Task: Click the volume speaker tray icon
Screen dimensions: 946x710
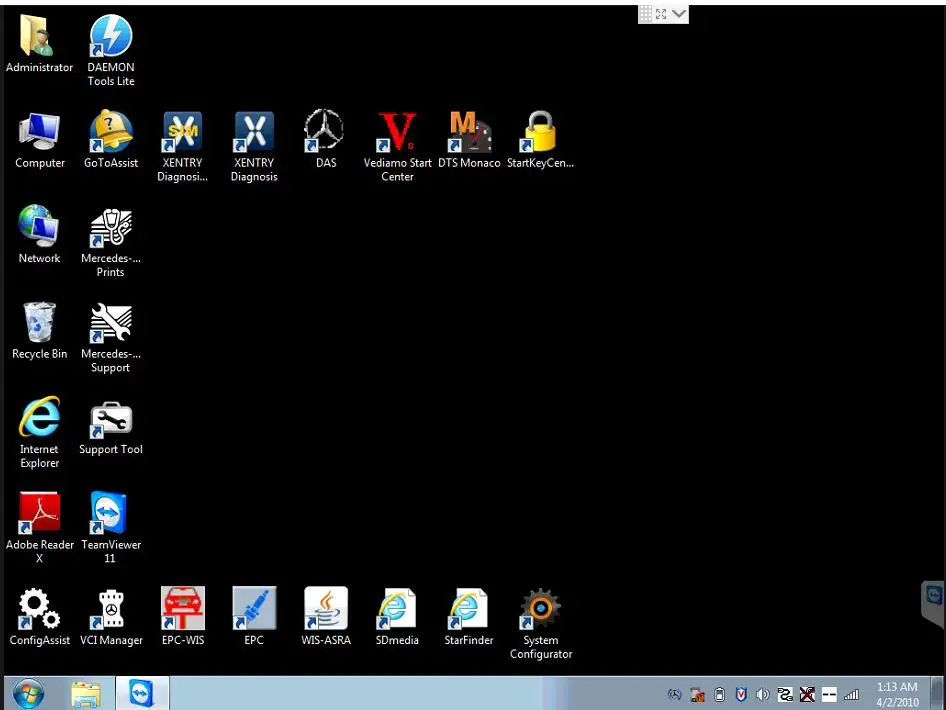Action: click(762, 695)
